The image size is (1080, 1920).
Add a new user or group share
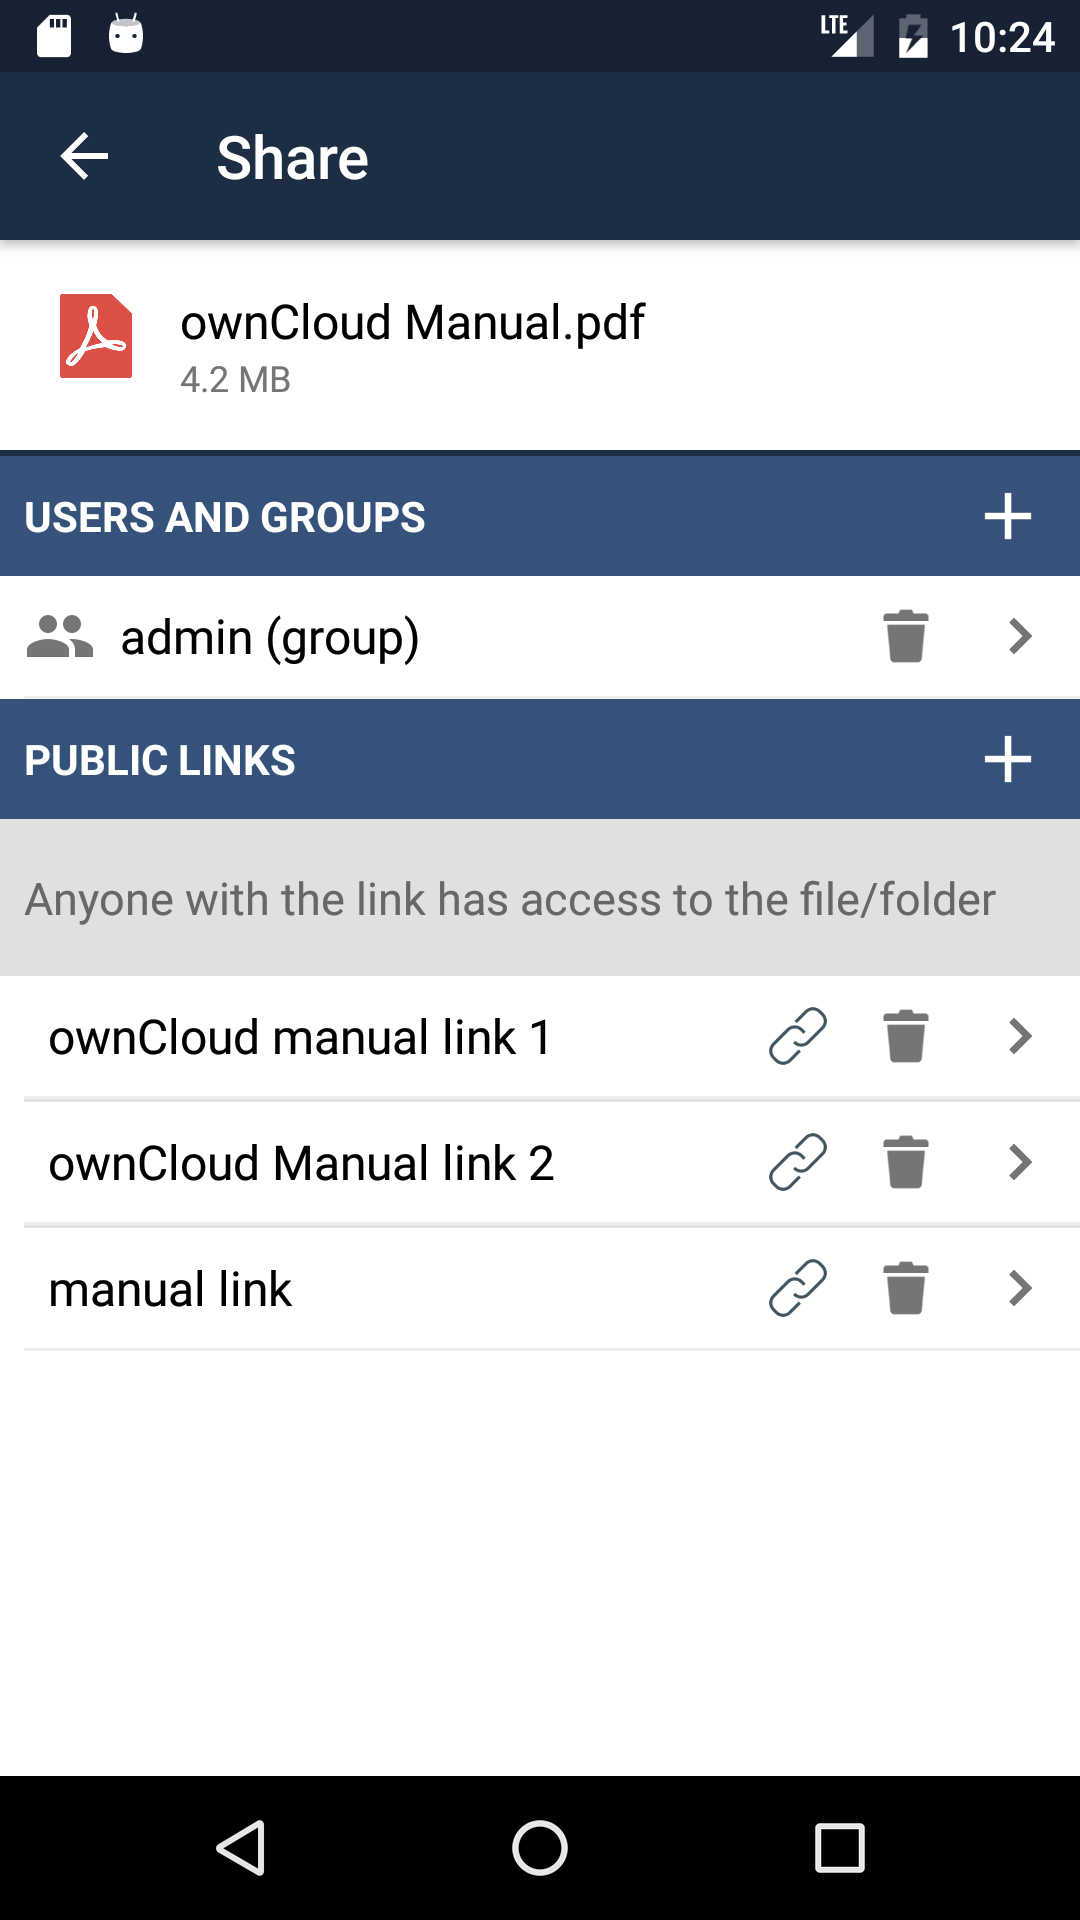coord(1007,517)
